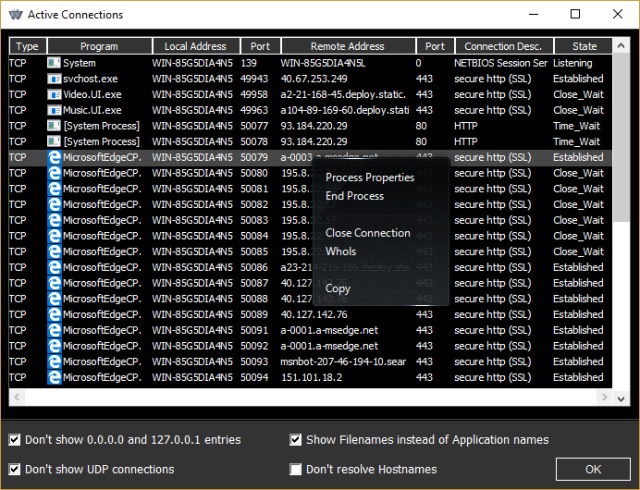Toggle Show Filenames instead of Application names
Image resolution: width=640 pixels, height=490 pixels.
click(295, 440)
